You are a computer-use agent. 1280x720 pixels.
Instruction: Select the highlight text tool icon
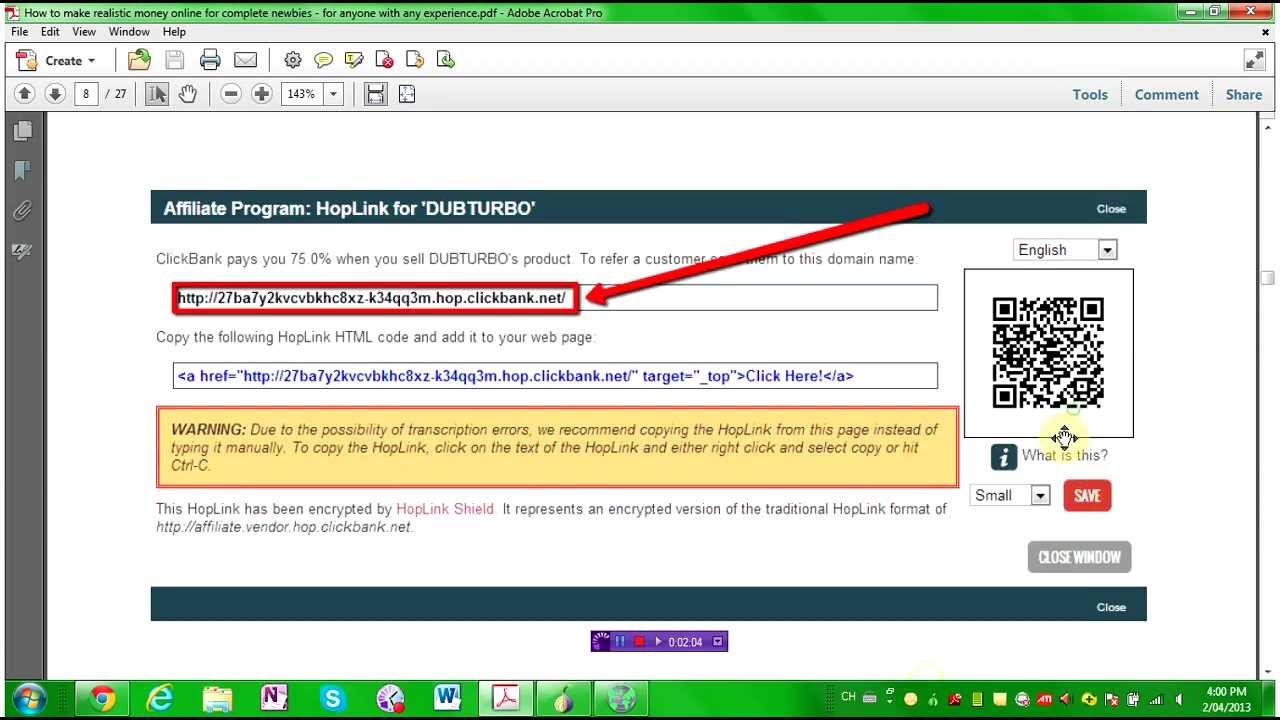tap(353, 60)
